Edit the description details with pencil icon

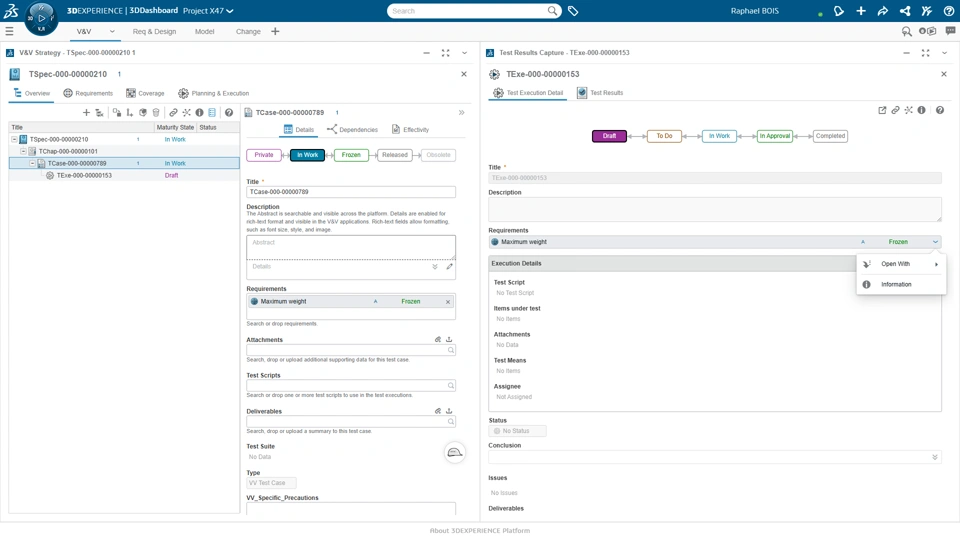(449, 266)
